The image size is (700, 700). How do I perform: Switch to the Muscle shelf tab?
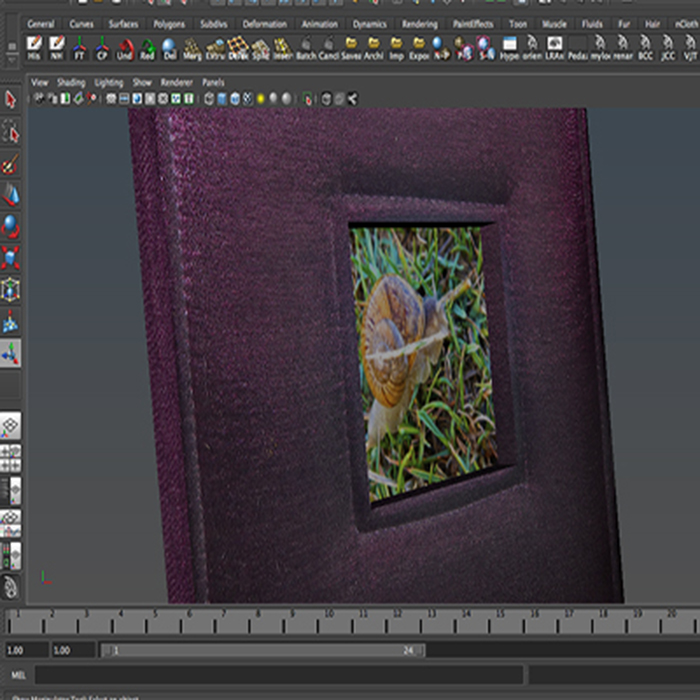click(x=554, y=24)
